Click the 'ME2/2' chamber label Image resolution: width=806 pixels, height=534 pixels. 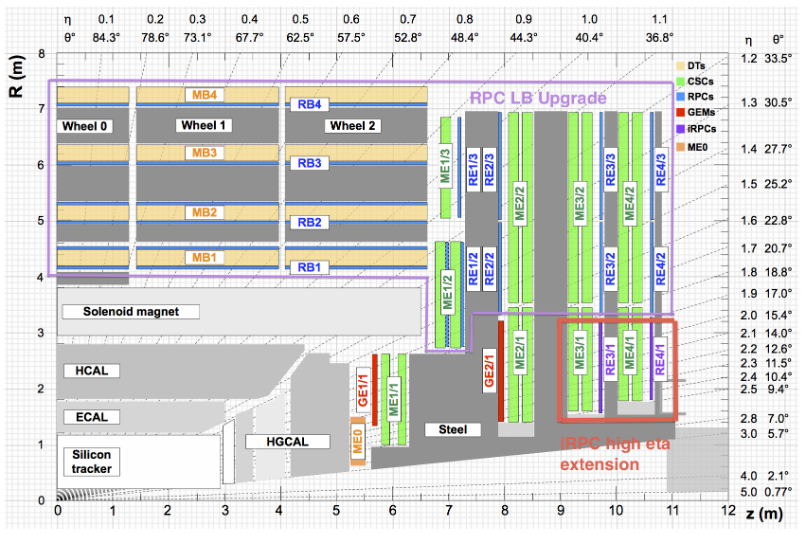(x=520, y=203)
